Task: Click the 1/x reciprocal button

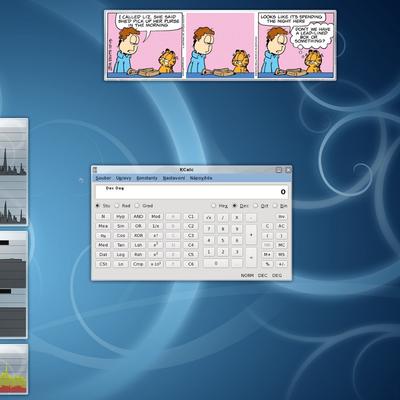Action: point(156,226)
